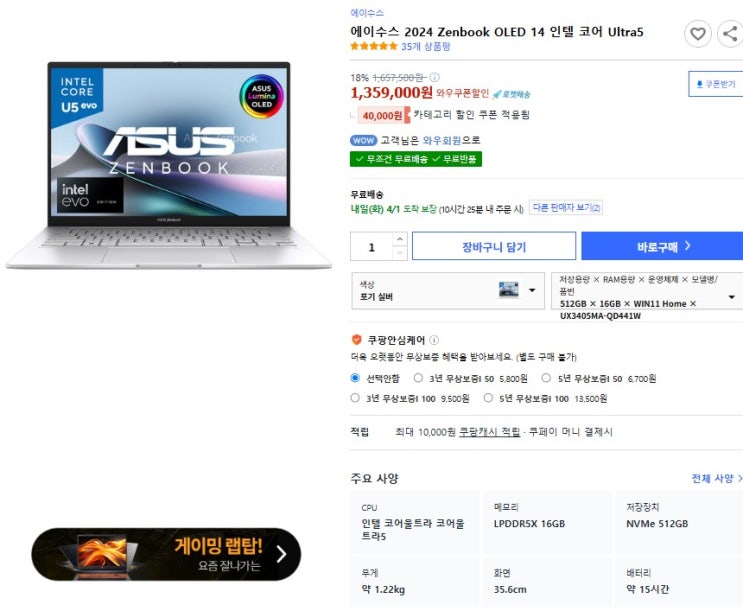Viewport: 743px width, 611px height.
Task: Select 3년 무상보증I 50 for 5,800원
Action: point(418,378)
